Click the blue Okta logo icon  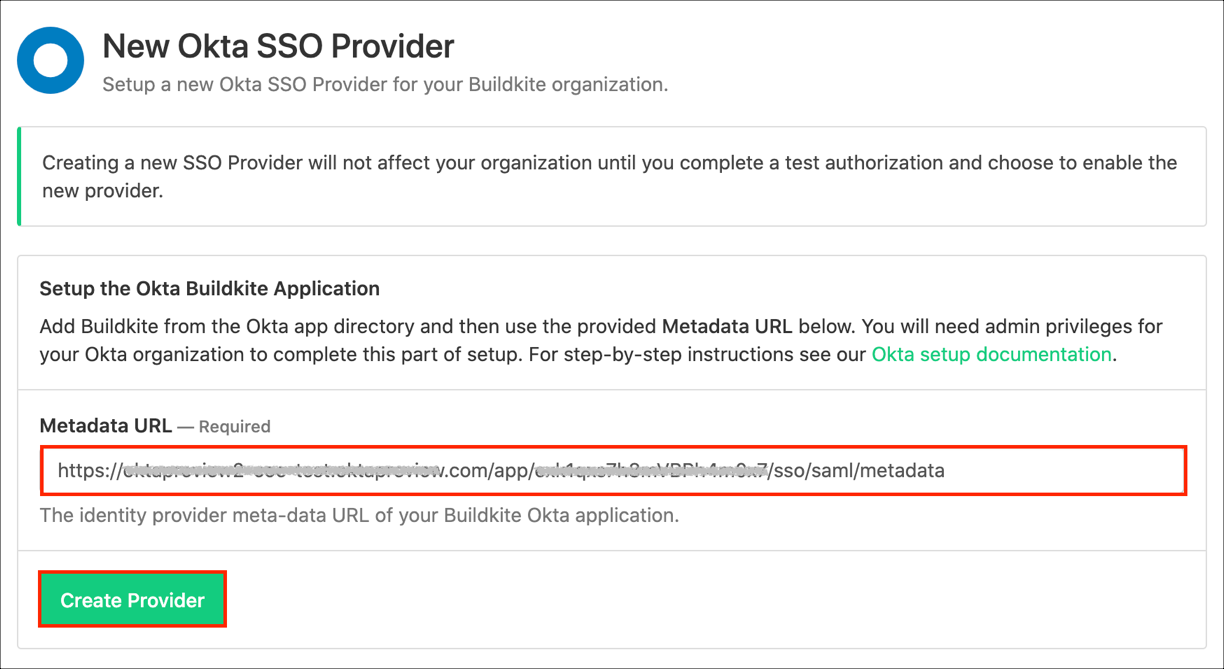click(50, 61)
